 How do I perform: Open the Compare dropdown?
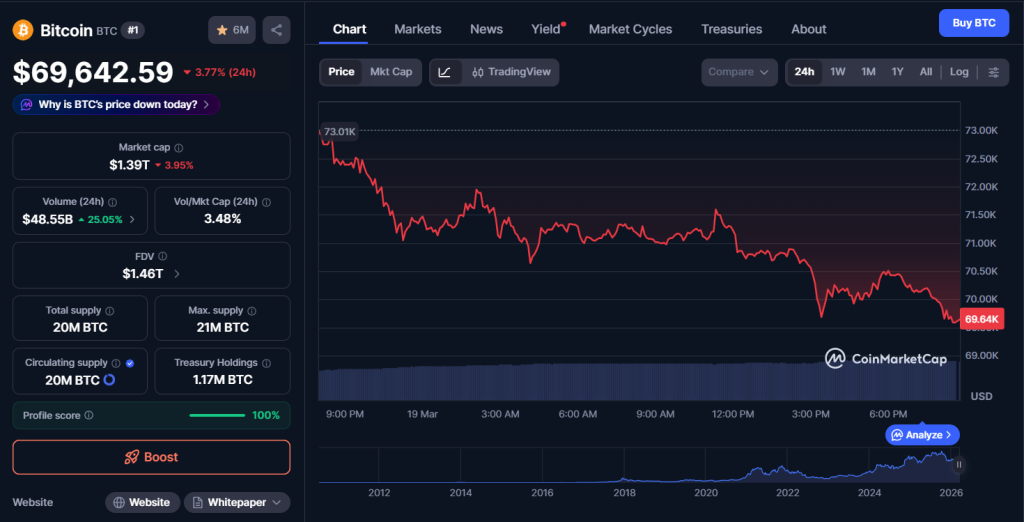click(x=739, y=72)
